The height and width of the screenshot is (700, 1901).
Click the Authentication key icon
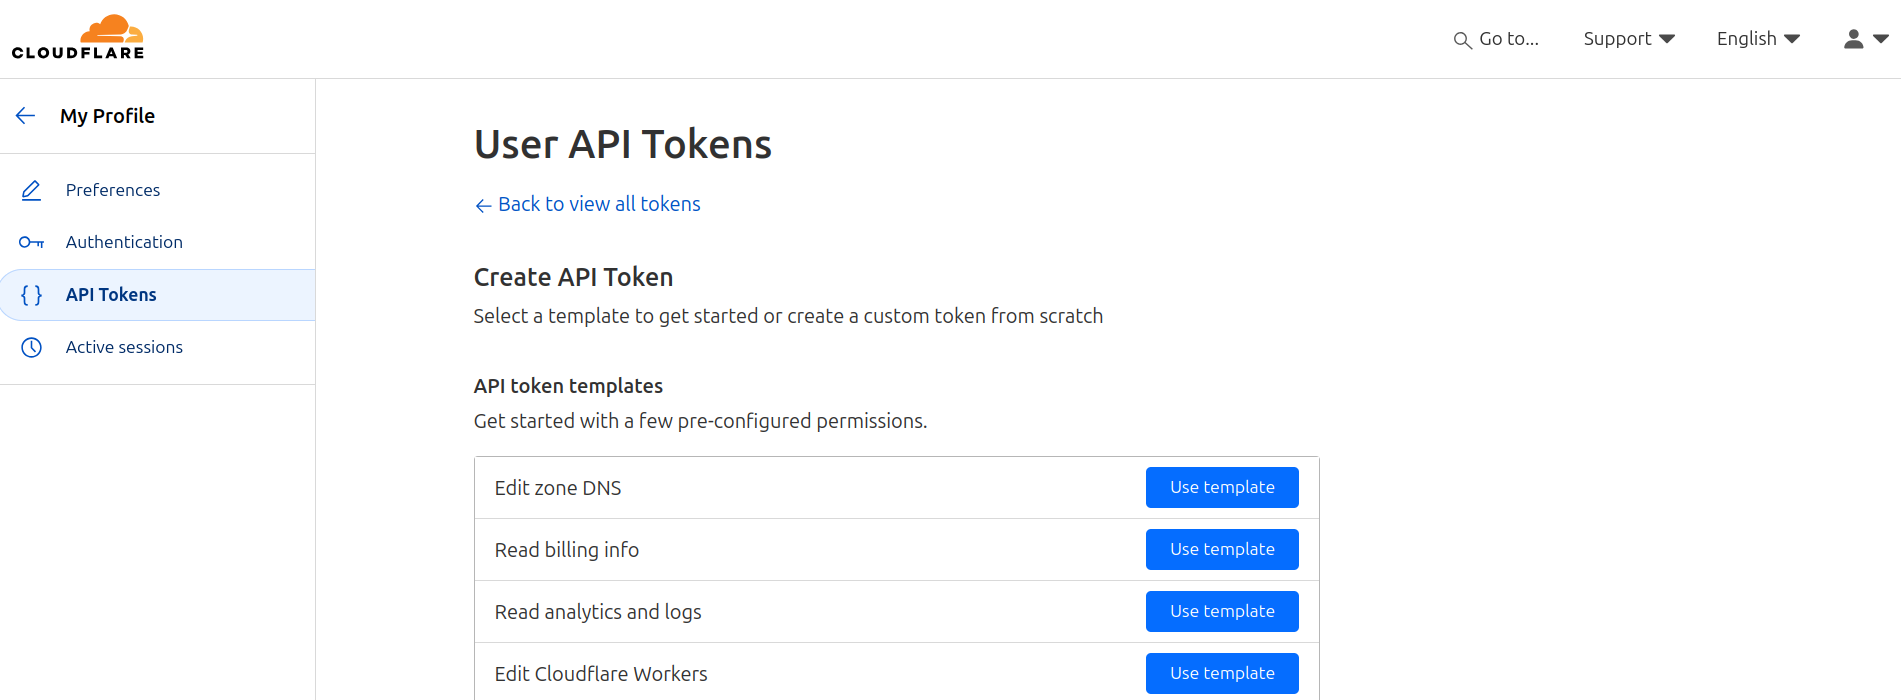coord(31,242)
